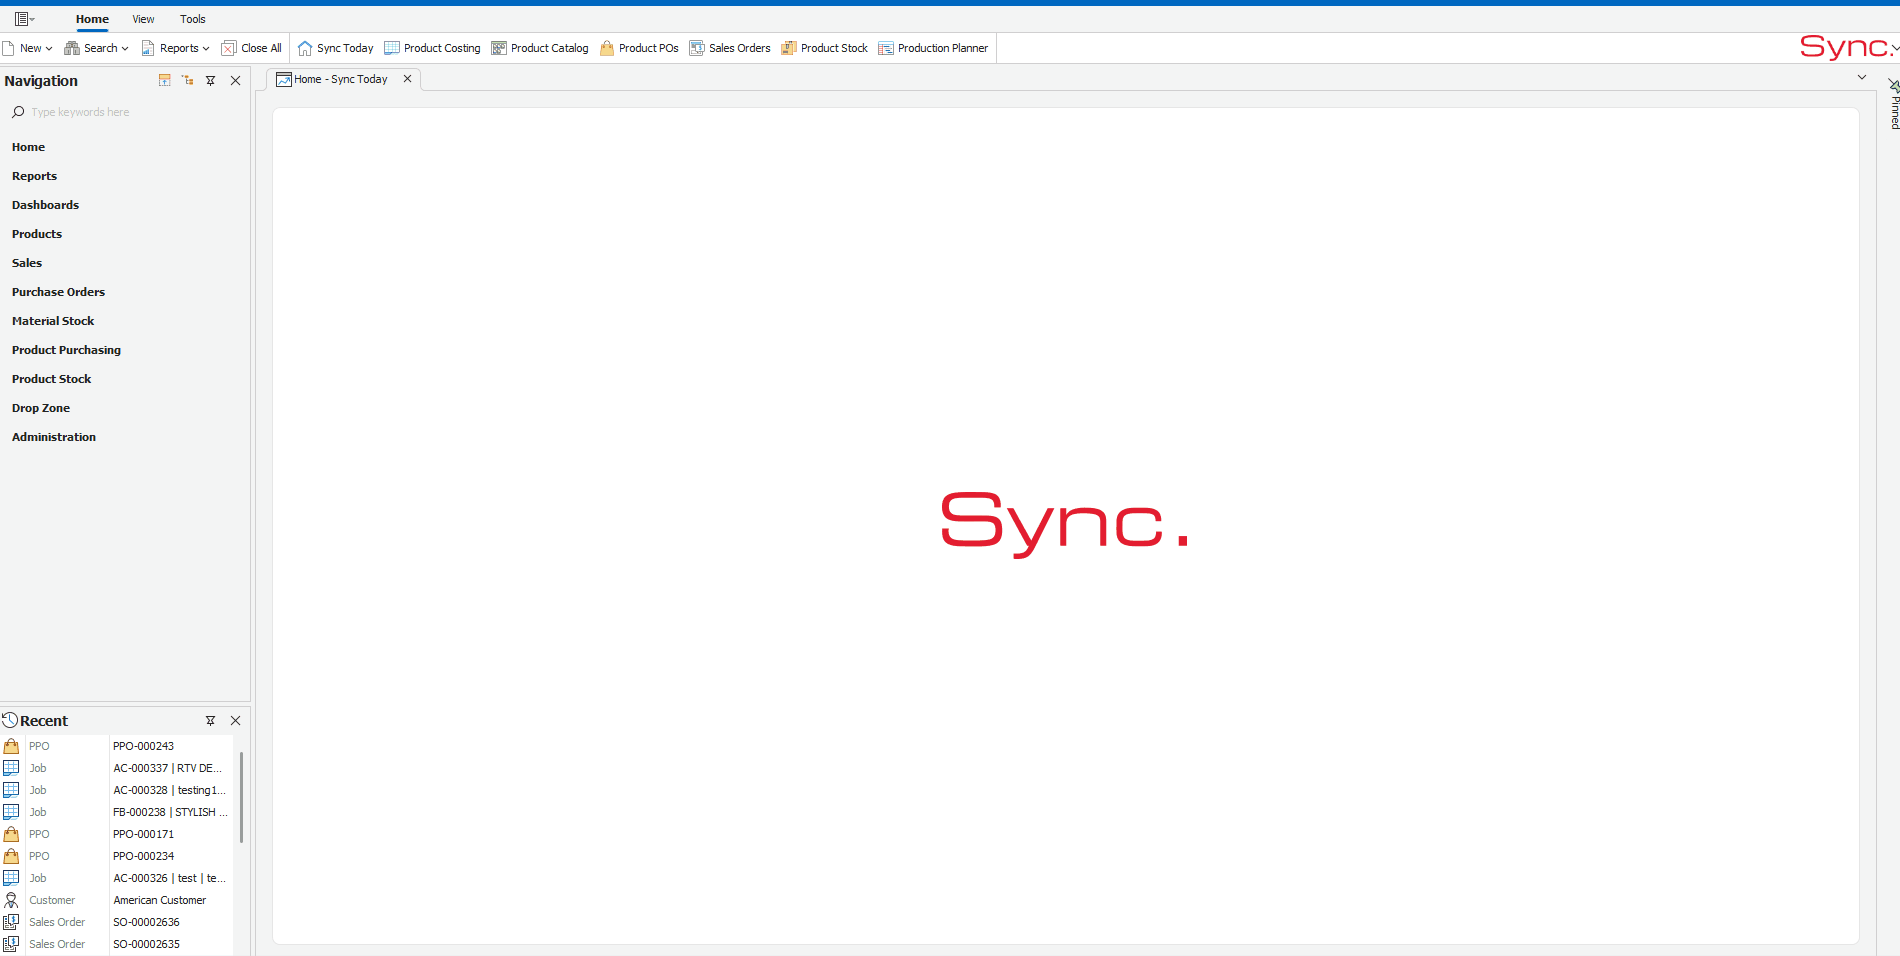The image size is (1900, 956).
Task: Click the AC-000337 job grid icon
Action: [x=11, y=768]
